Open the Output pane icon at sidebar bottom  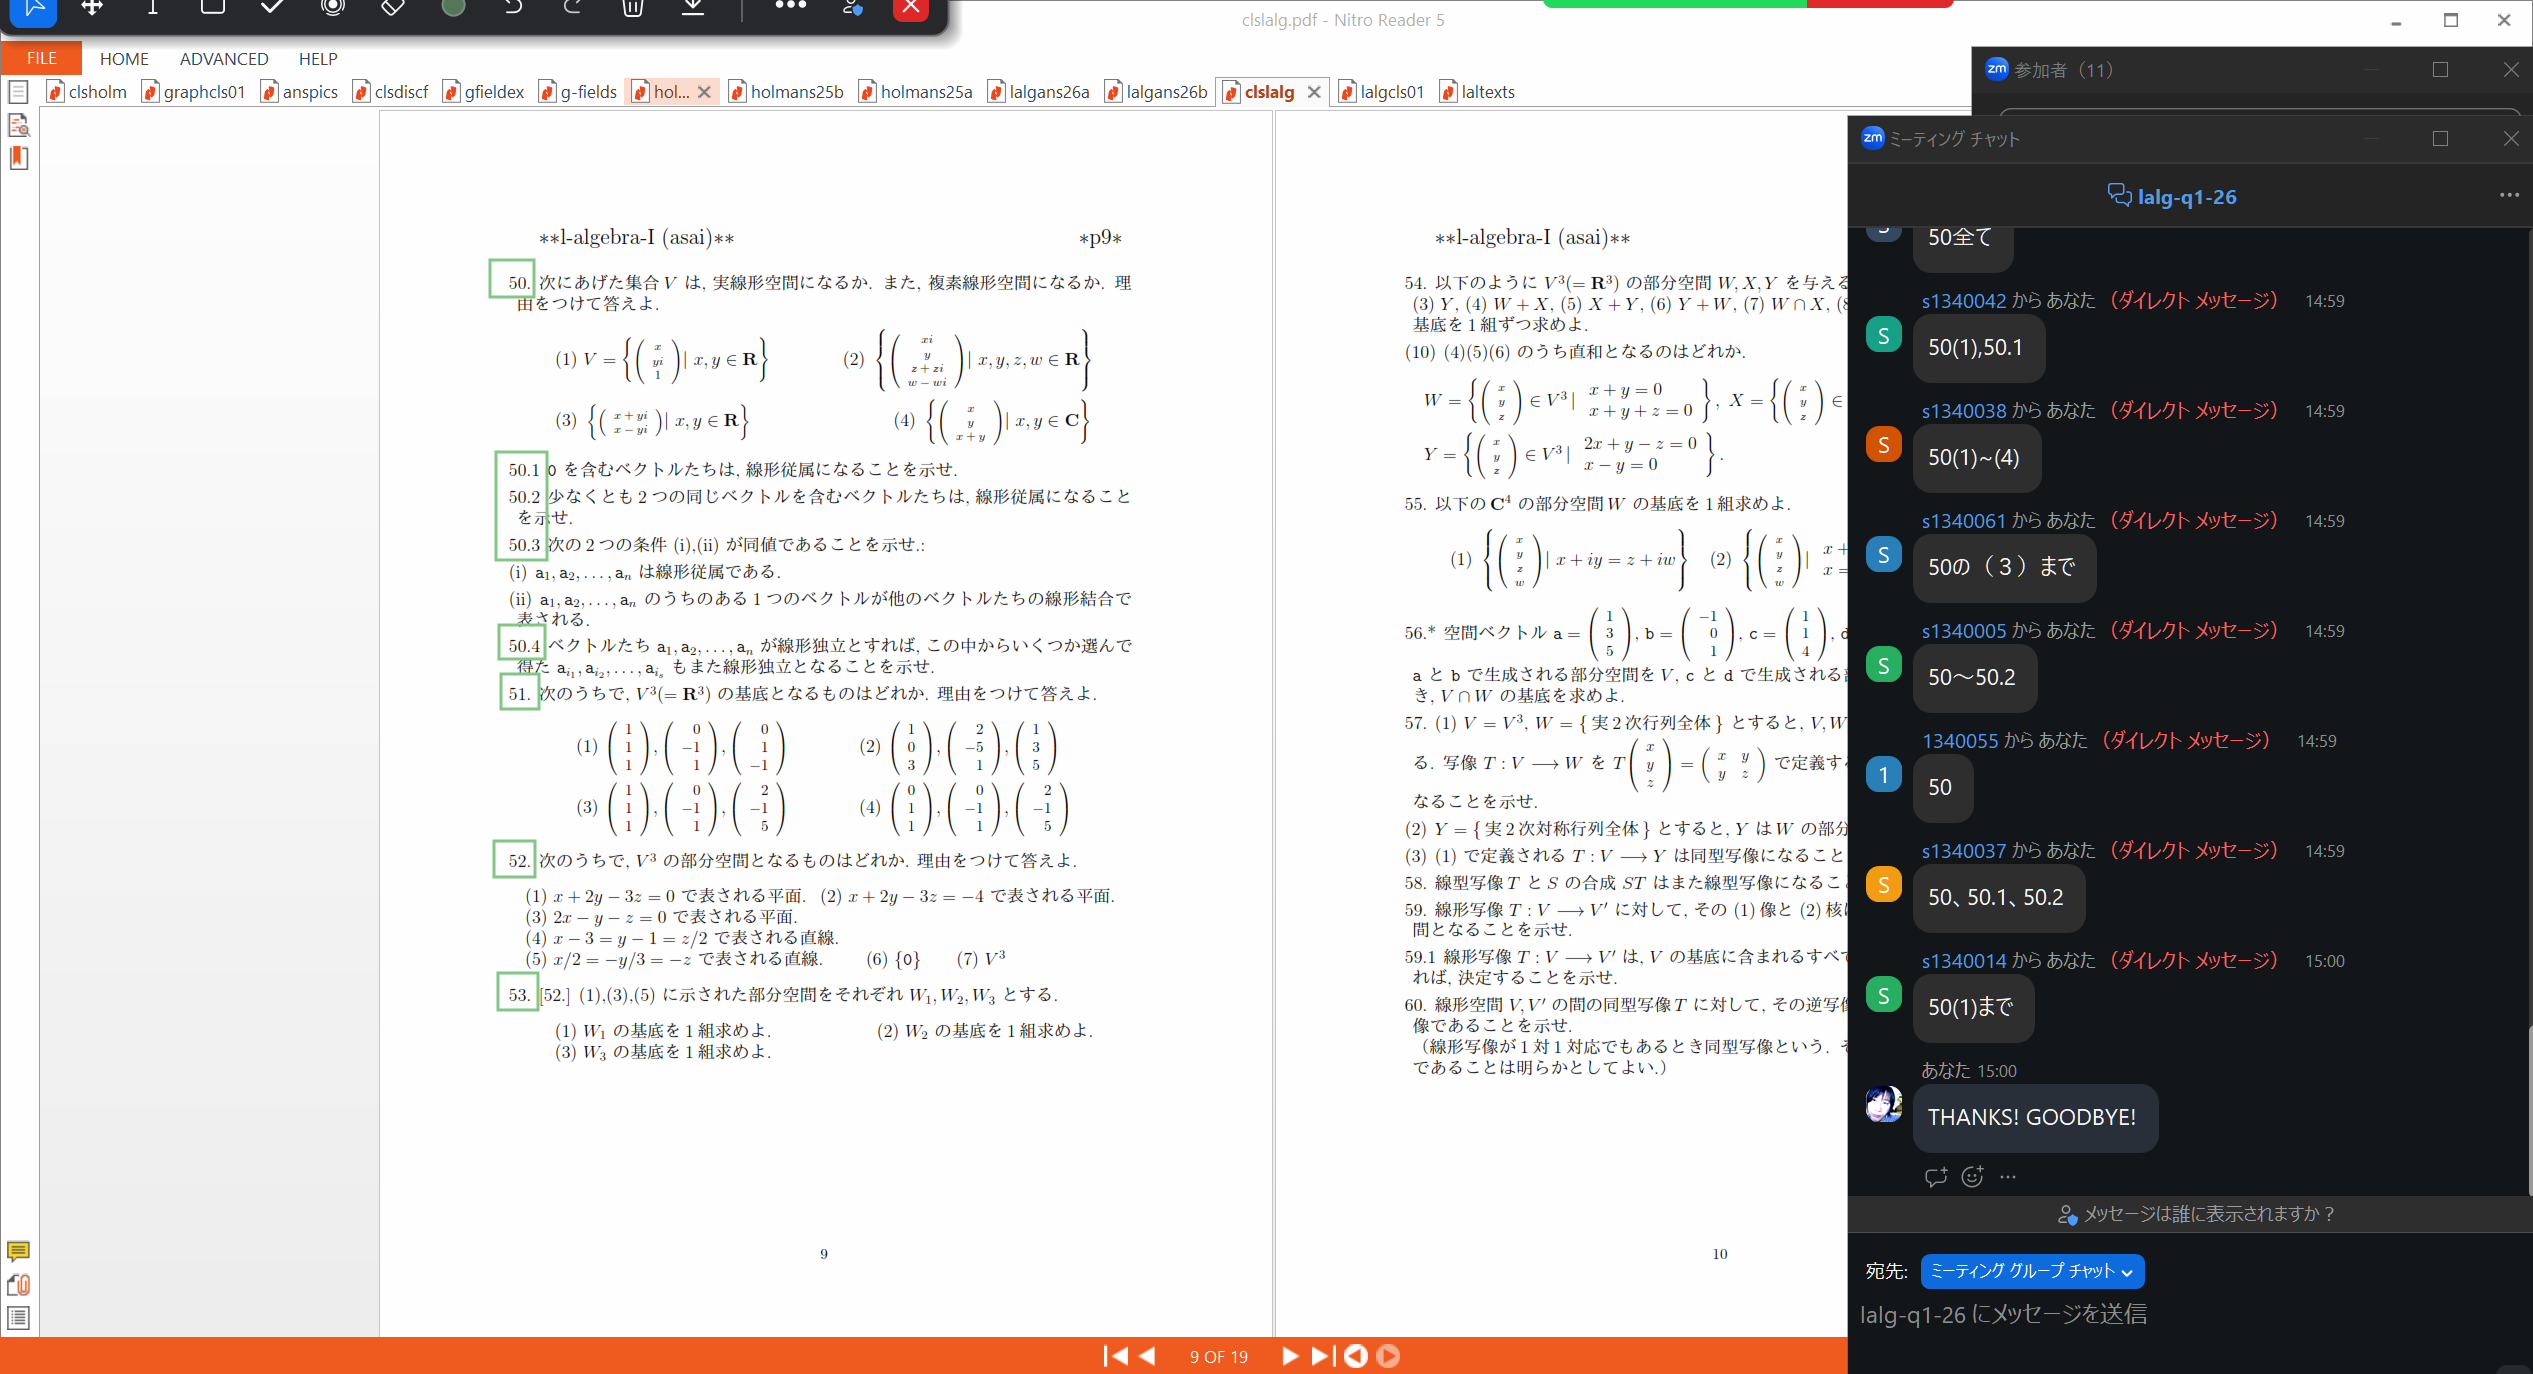pyautogui.click(x=18, y=1318)
